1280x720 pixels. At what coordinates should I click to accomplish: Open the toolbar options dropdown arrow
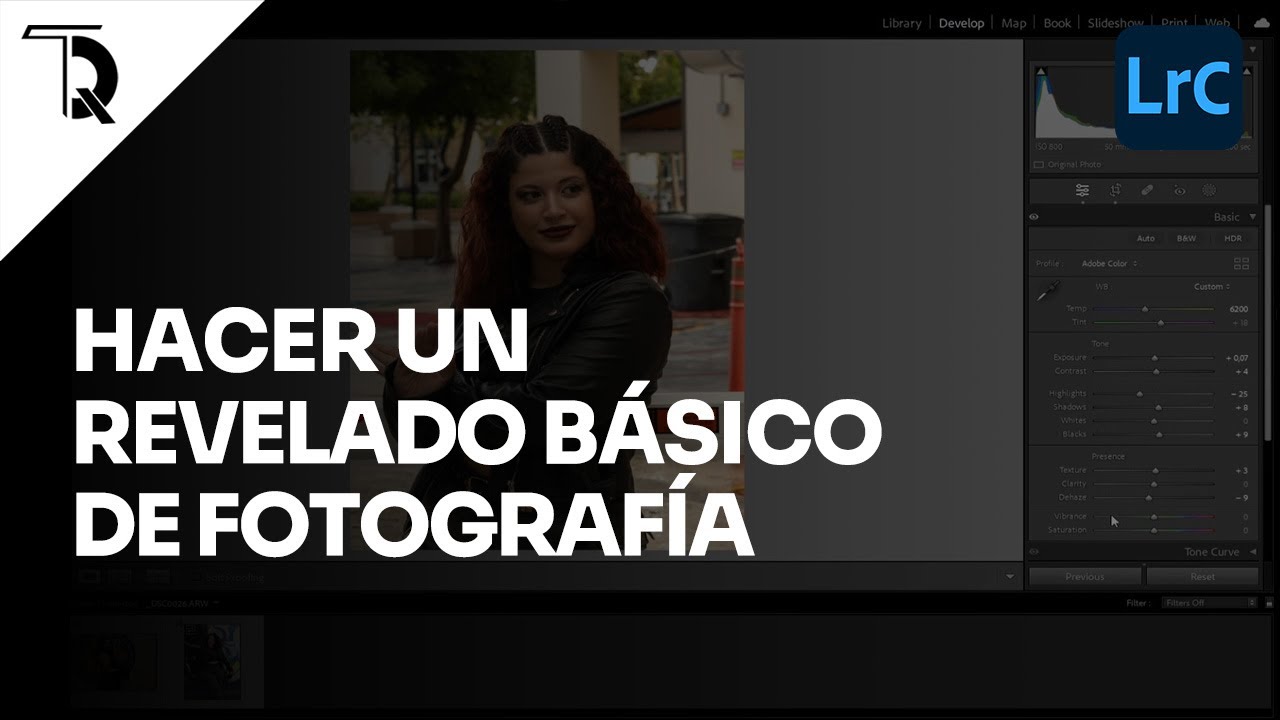1010,577
